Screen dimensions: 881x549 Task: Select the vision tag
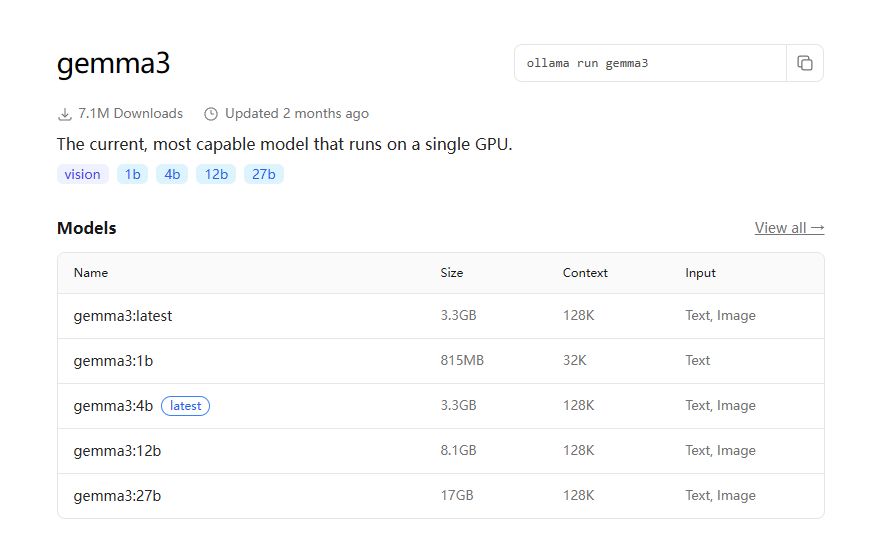tap(82, 174)
